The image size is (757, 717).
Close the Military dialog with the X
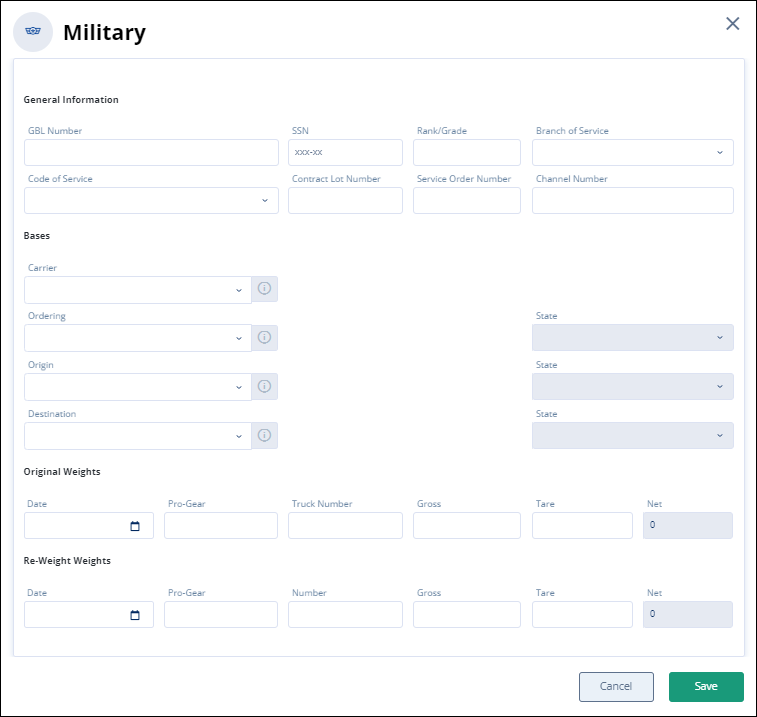click(x=732, y=24)
